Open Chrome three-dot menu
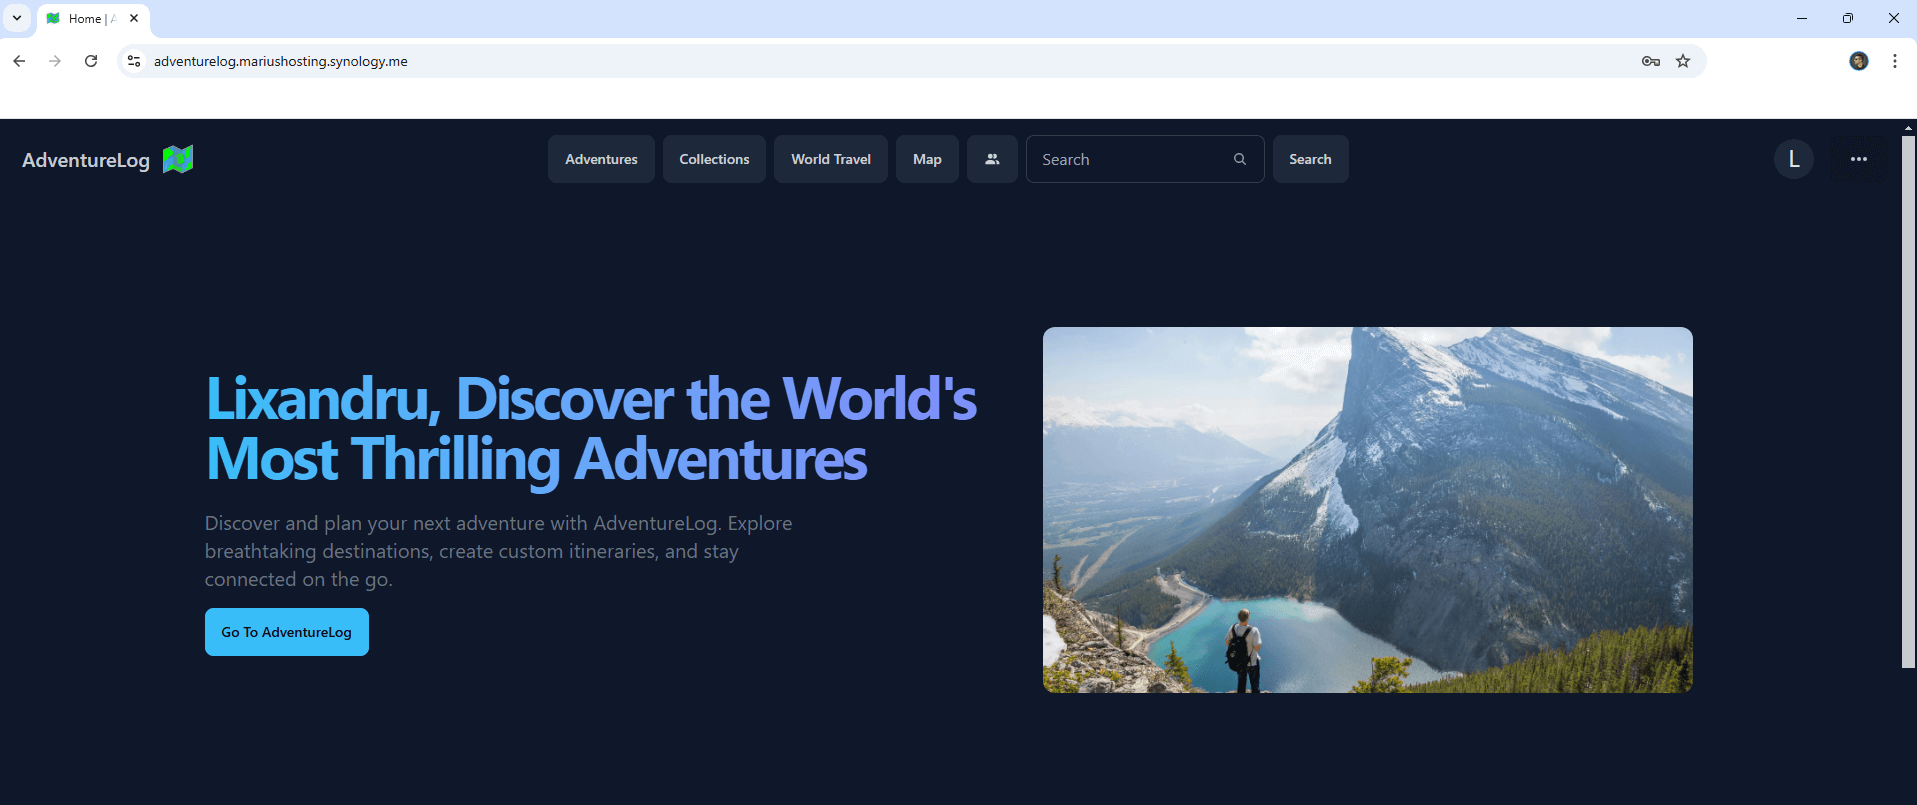Image resolution: width=1917 pixels, height=805 pixels. coord(1895,61)
